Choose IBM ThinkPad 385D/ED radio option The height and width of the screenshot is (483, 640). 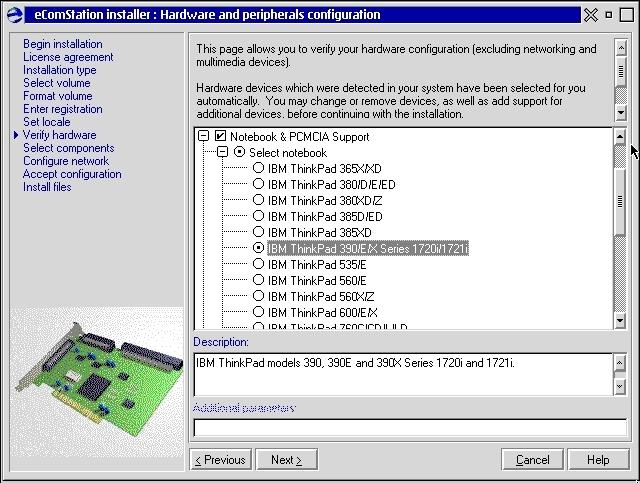(258, 216)
